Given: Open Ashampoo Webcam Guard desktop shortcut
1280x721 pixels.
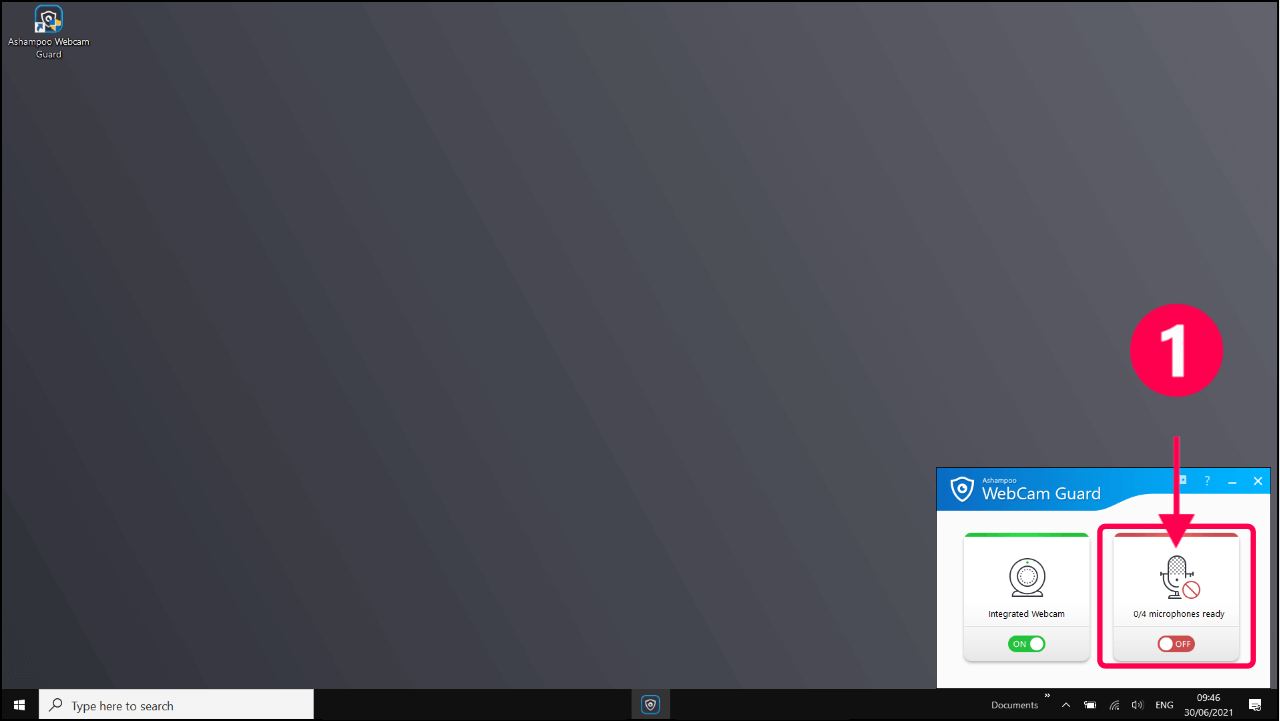Looking at the screenshot, I should tap(48, 32).
